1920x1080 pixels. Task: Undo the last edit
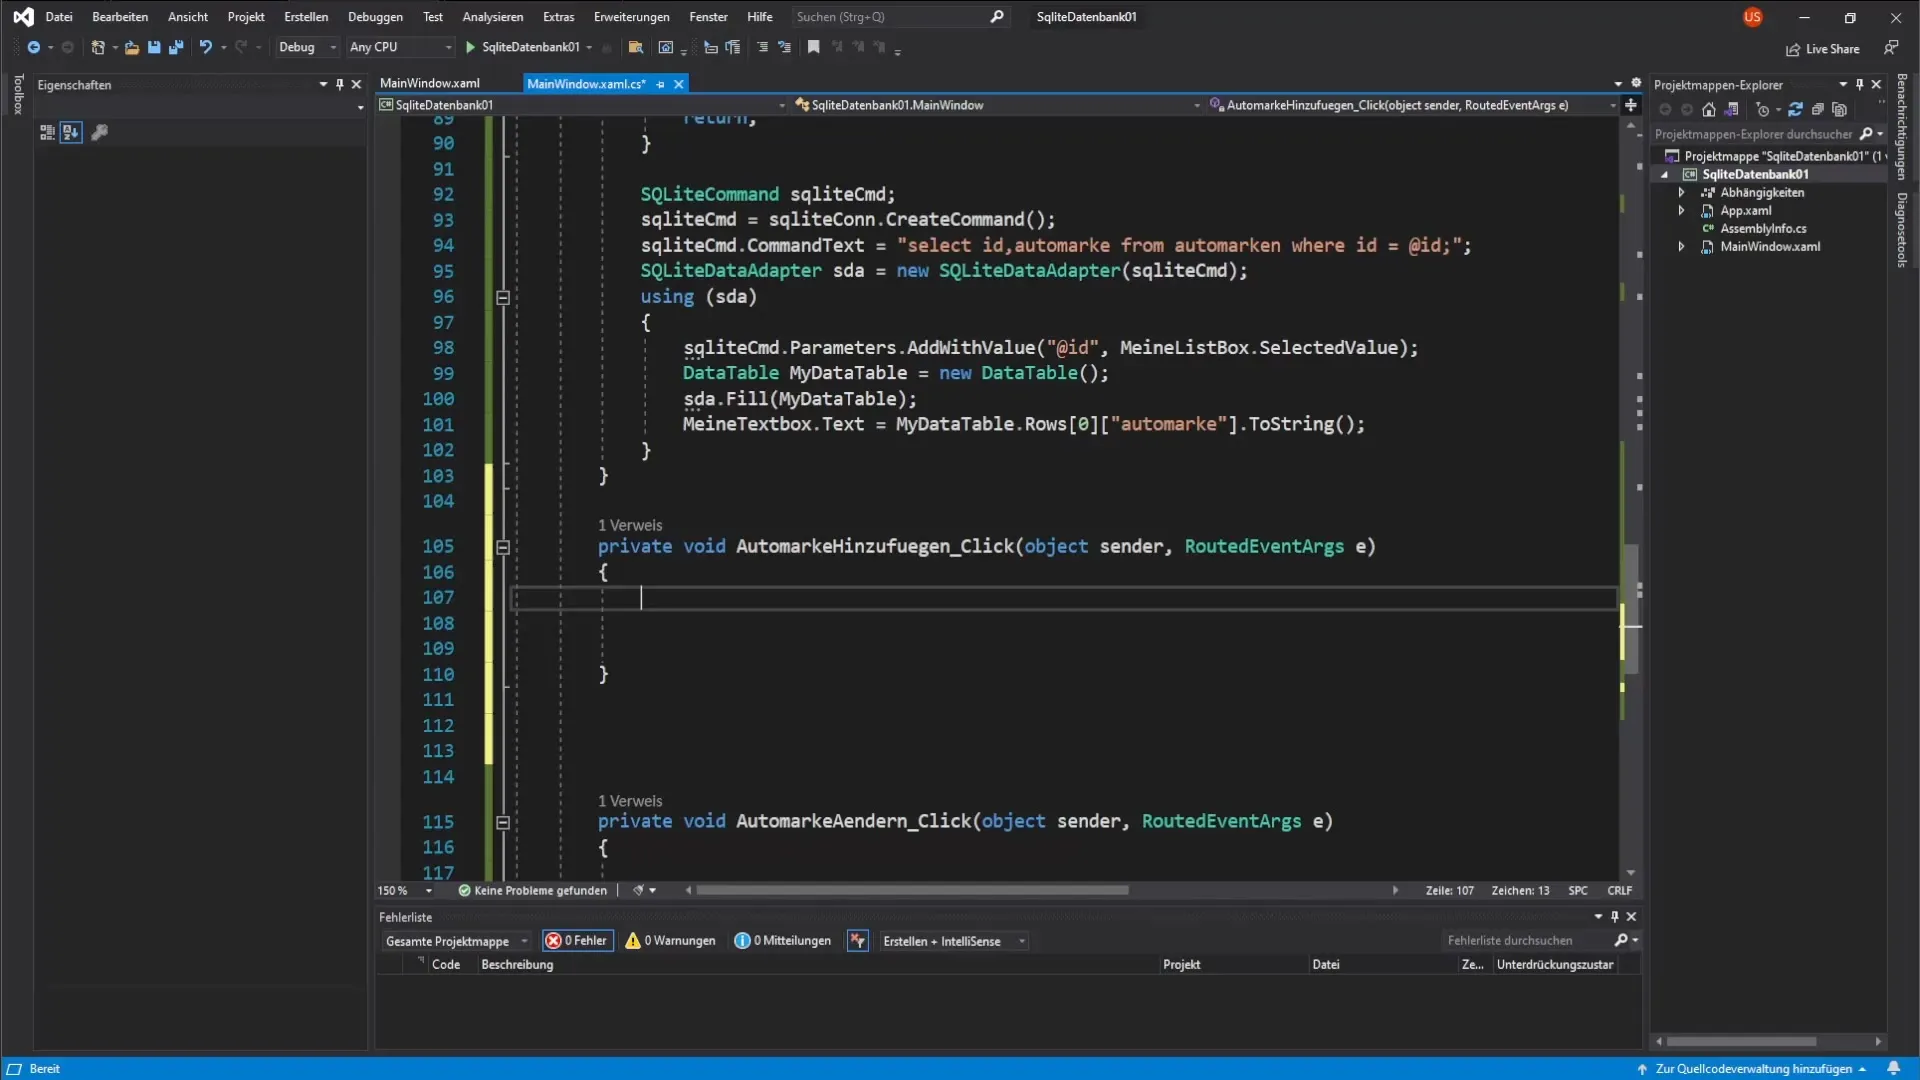click(x=205, y=47)
